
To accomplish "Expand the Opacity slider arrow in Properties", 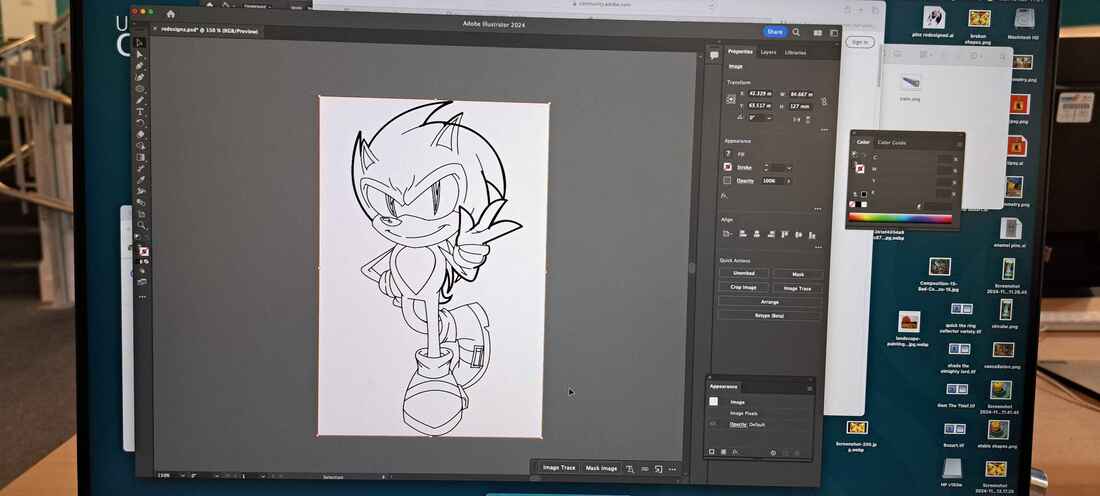I will click(789, 181).
